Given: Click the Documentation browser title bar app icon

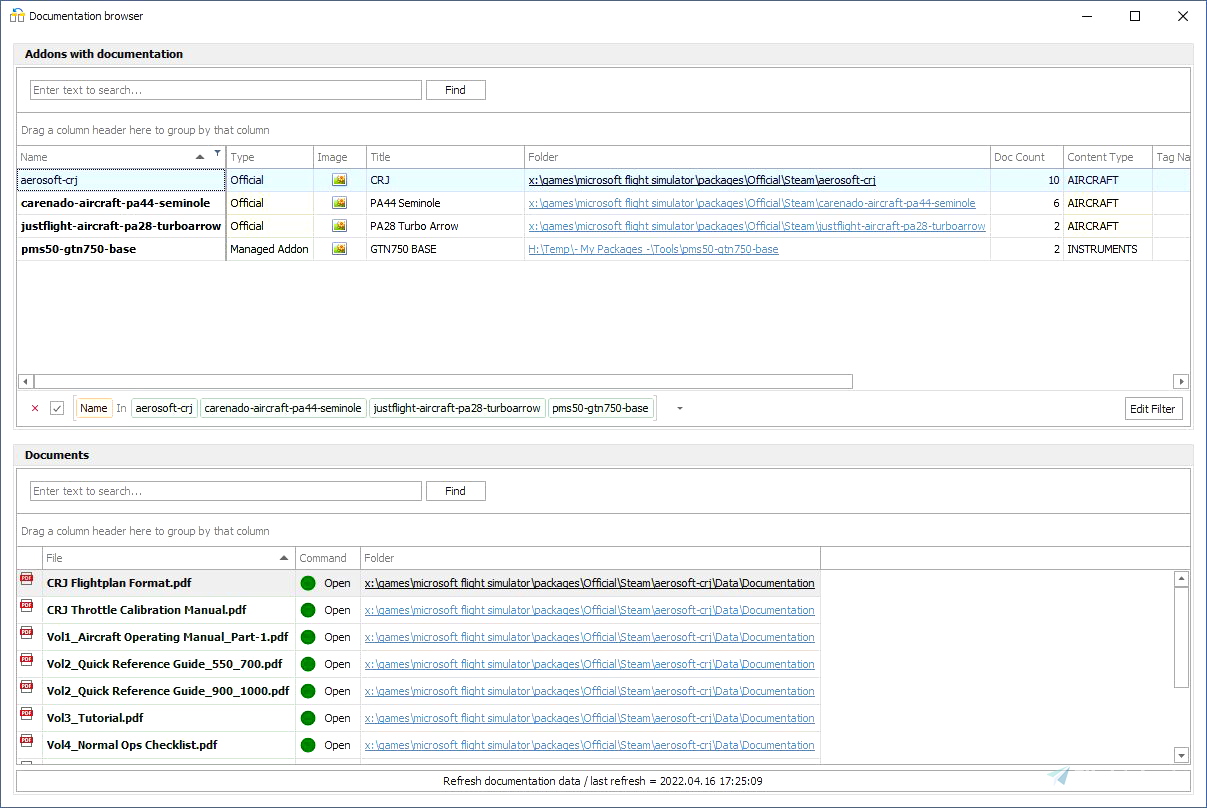Looking at the screenshot, I should point(17,16).
